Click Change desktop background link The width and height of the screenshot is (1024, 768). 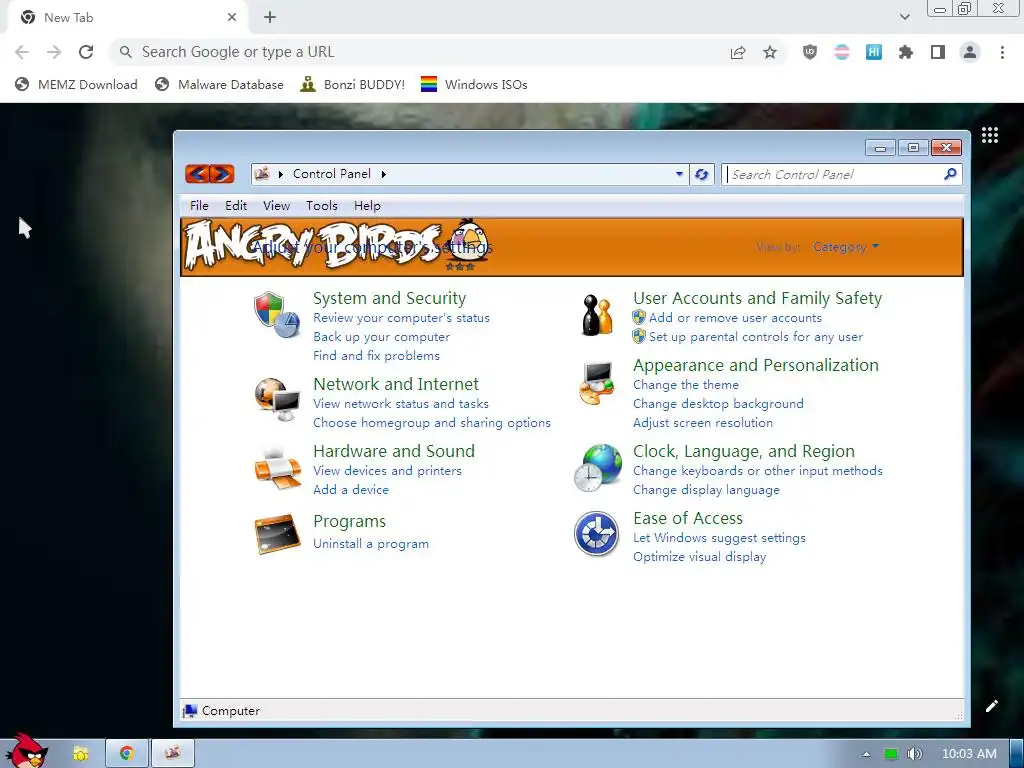(x=718, y=404)
